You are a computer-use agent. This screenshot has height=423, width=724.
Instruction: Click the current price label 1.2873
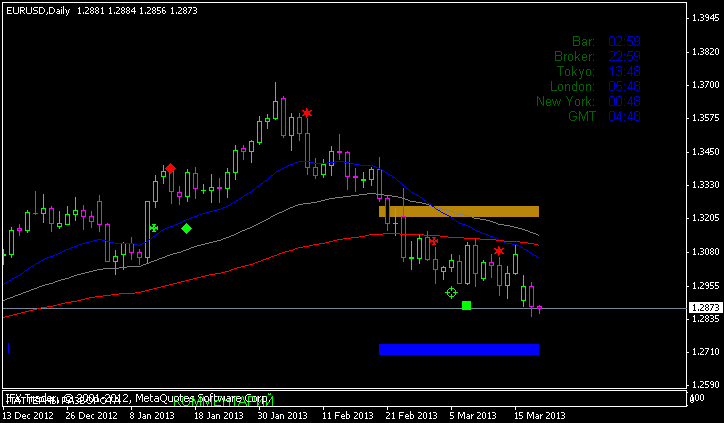[x=706, y=308]
